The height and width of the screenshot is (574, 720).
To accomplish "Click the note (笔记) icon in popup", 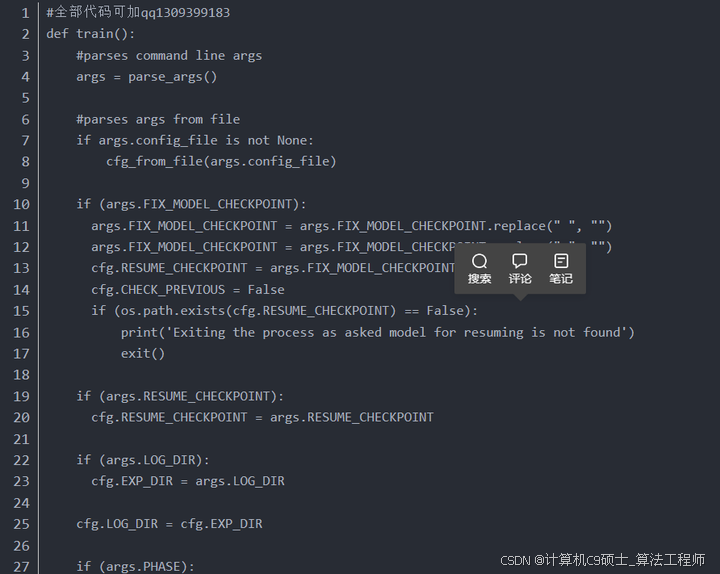I will [561, 262].
